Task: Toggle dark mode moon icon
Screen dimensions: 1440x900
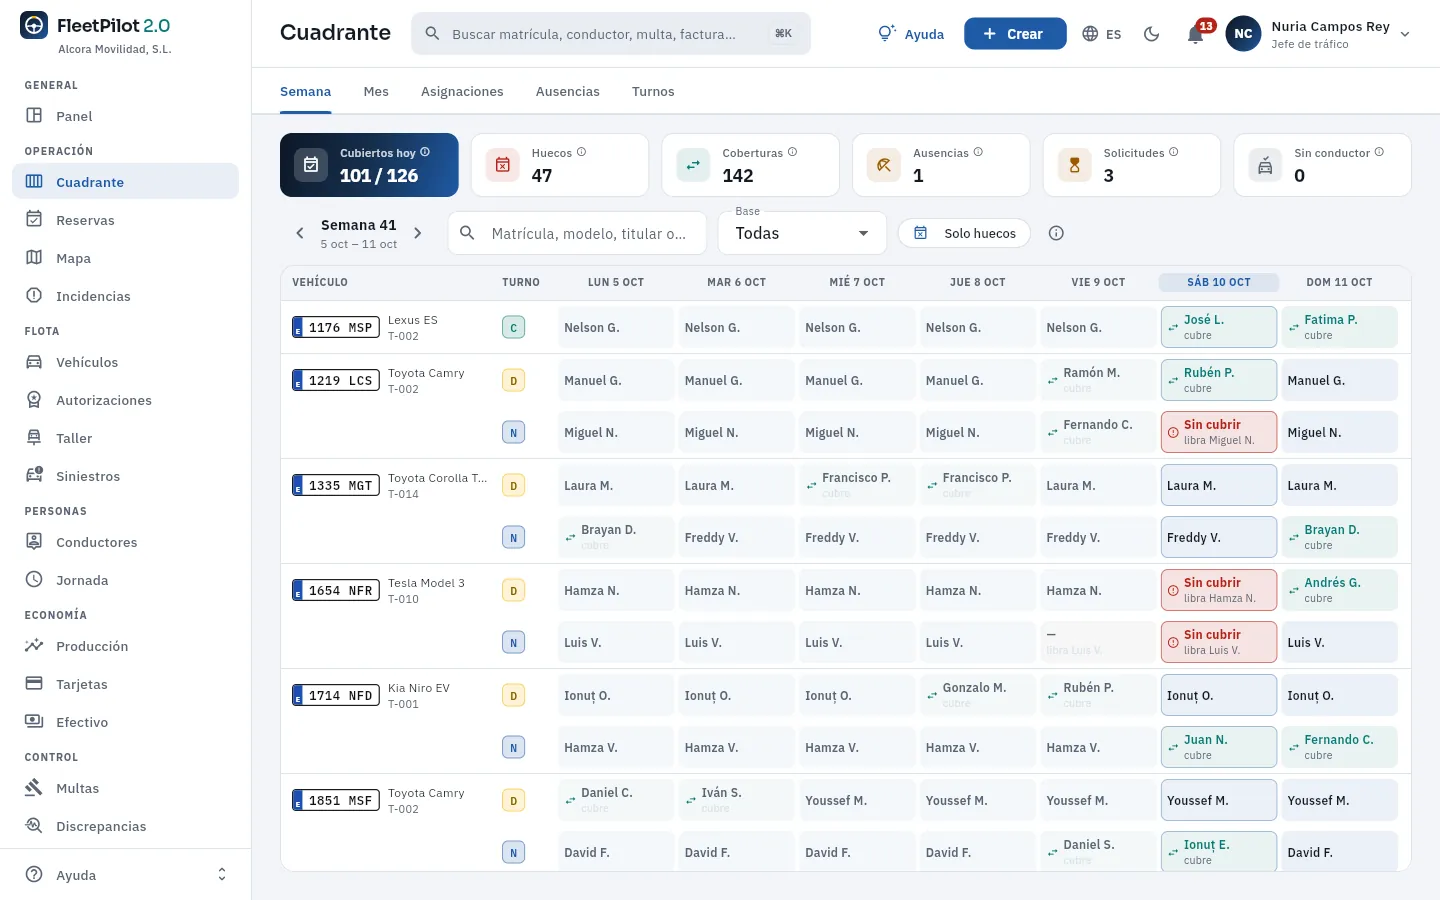Action: point(1152,34)
